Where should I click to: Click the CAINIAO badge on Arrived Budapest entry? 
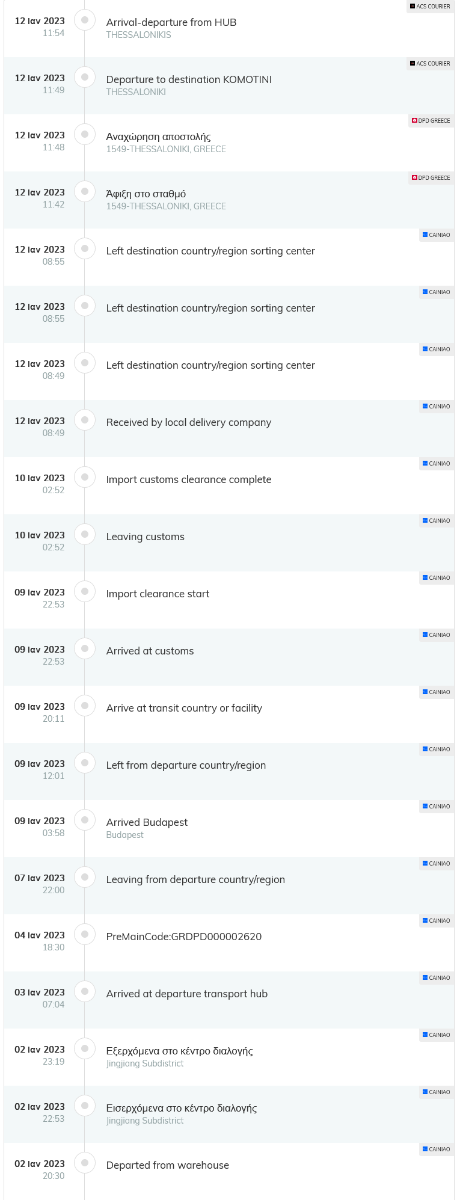[436, 806]
